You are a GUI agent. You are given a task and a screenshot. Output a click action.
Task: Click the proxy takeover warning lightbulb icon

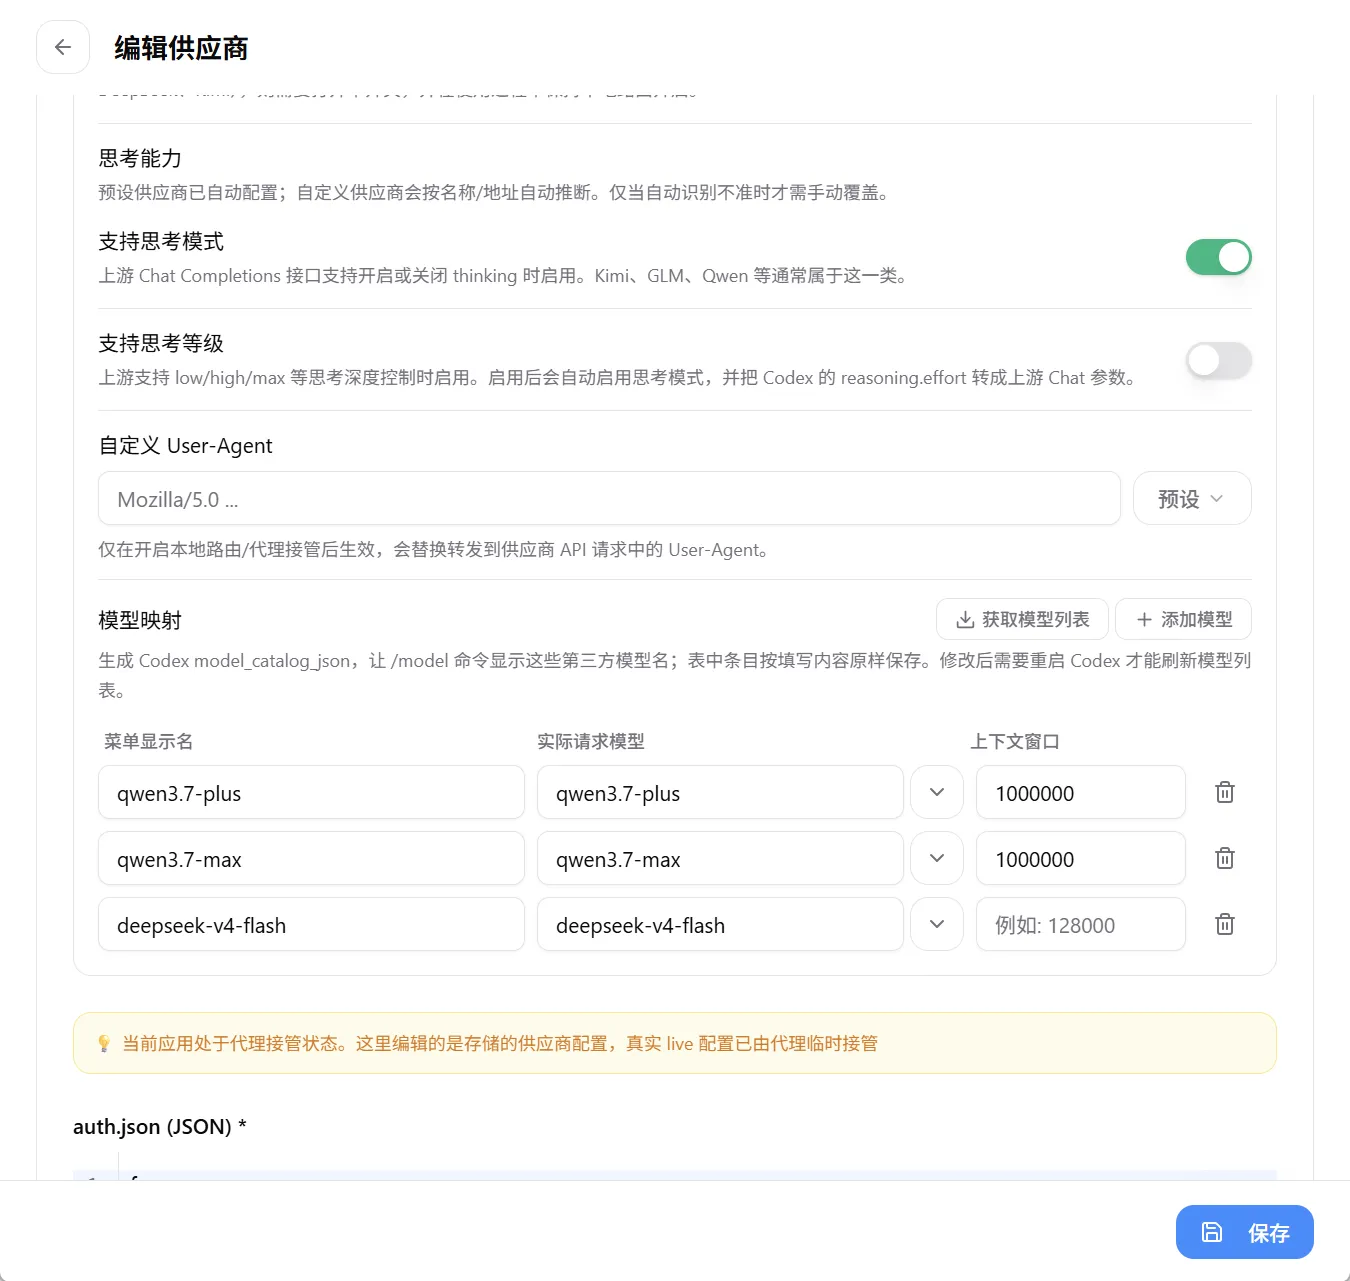(104, 1044)
